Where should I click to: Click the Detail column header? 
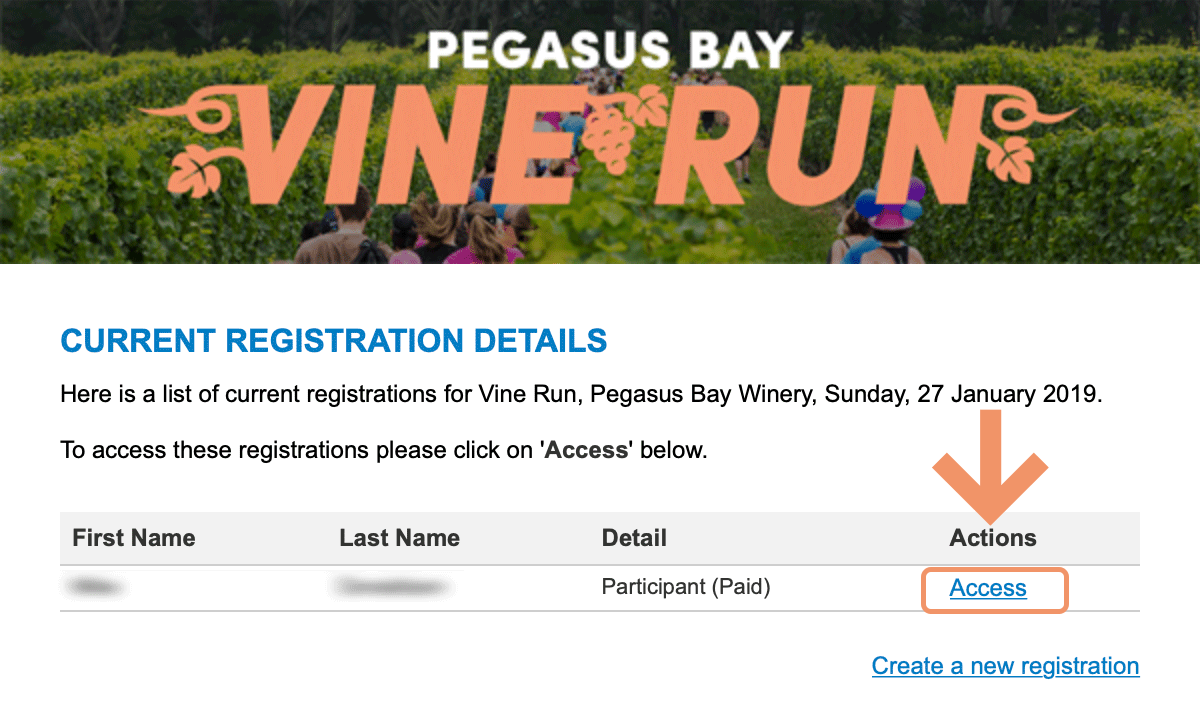pos(634,538)
